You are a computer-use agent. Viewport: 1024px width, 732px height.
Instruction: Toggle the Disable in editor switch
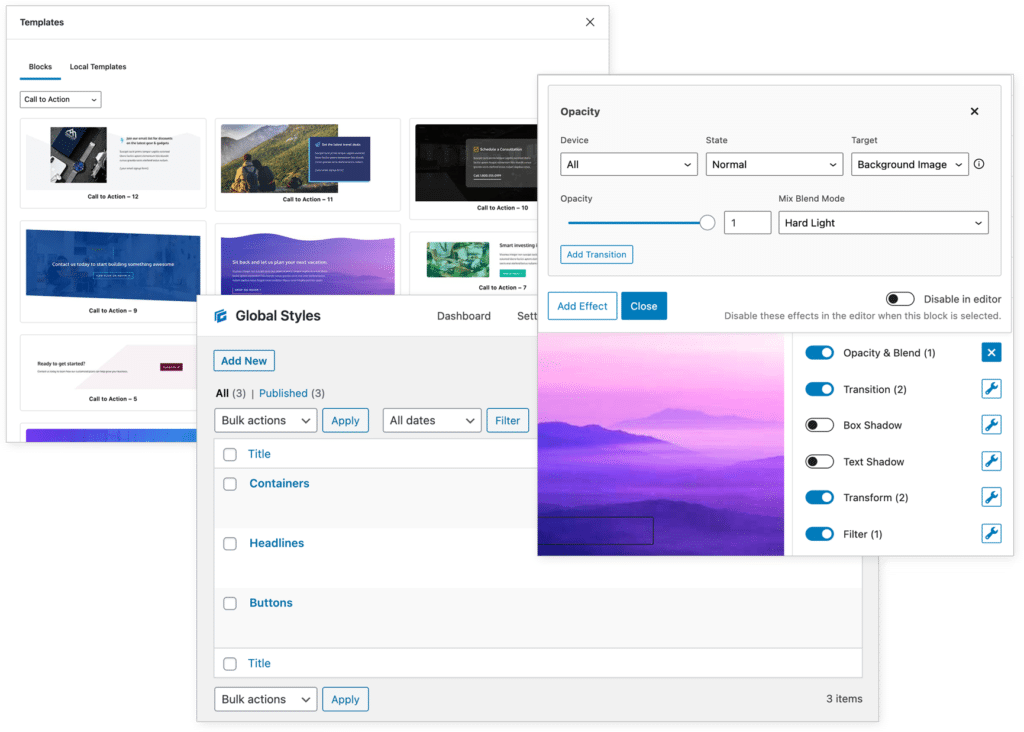coord(900,298)
